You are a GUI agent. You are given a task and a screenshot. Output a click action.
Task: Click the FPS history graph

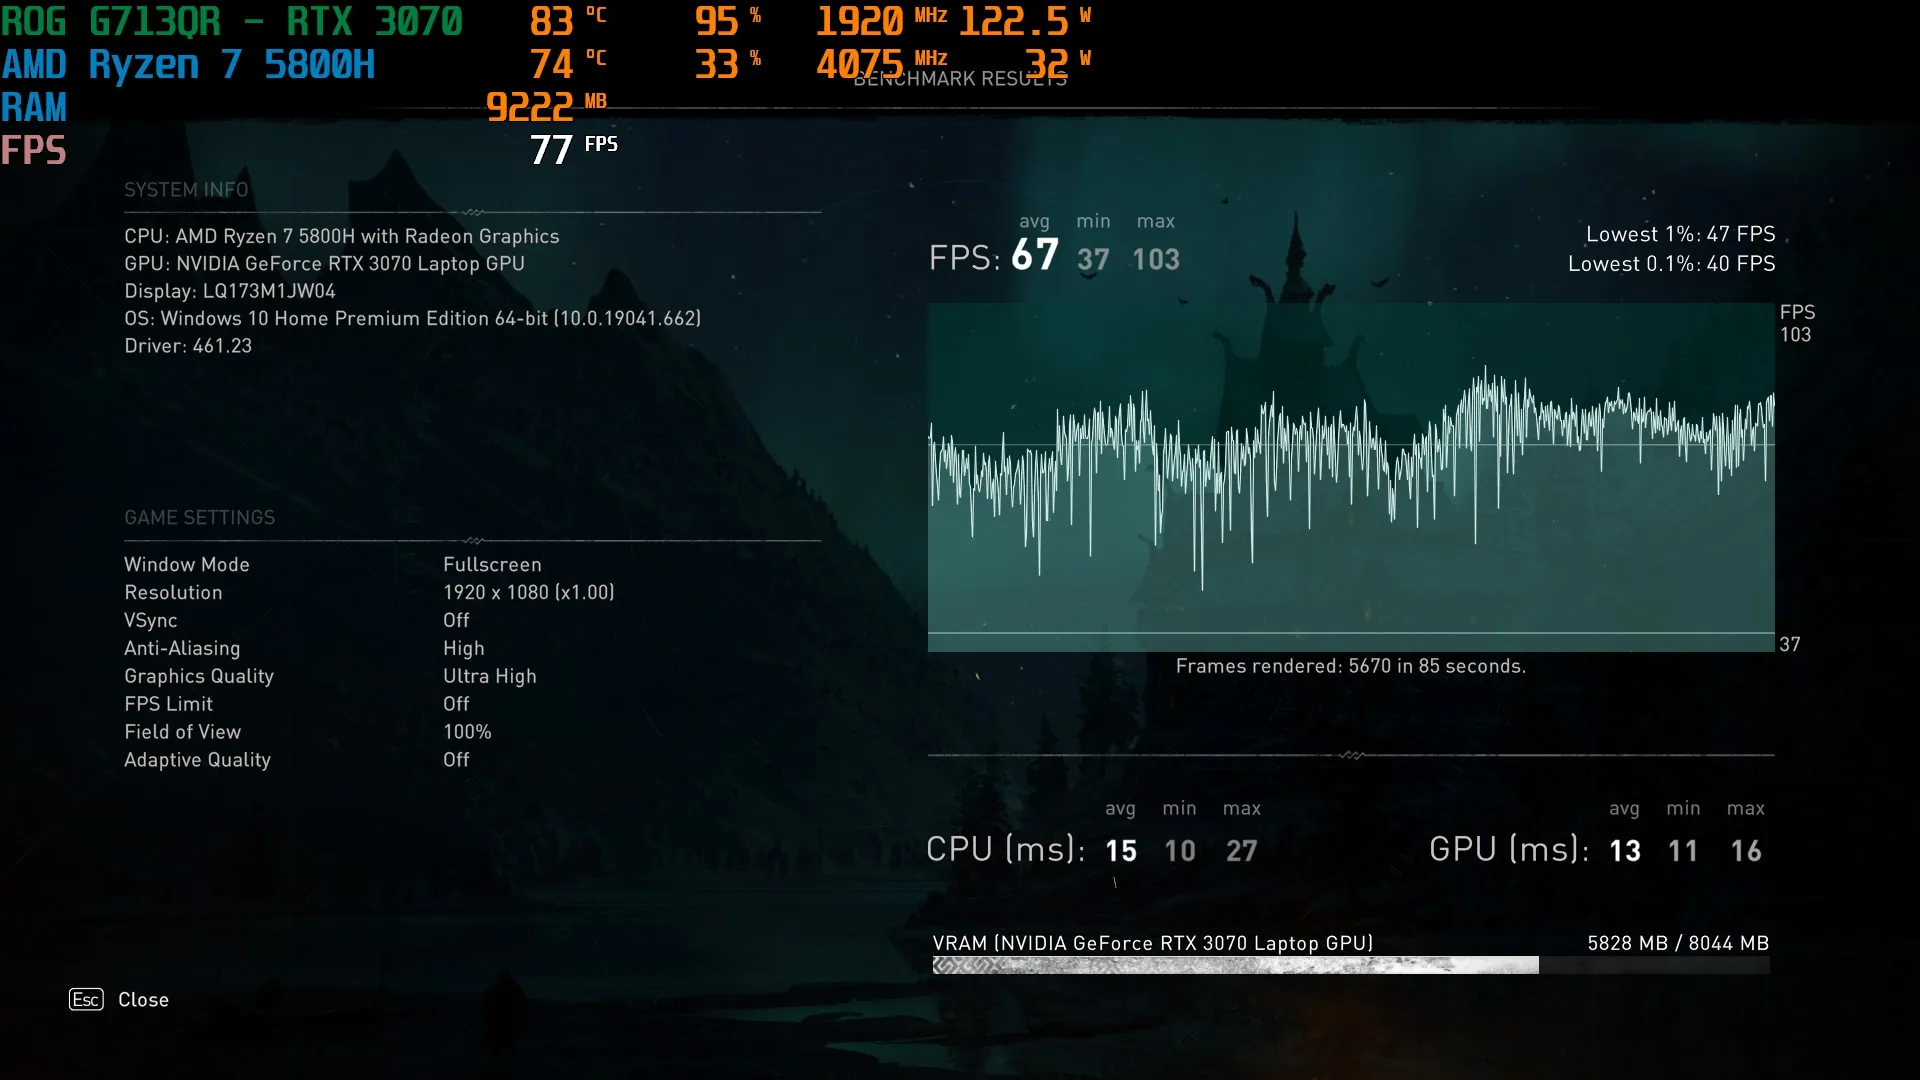coord(1351,477)
